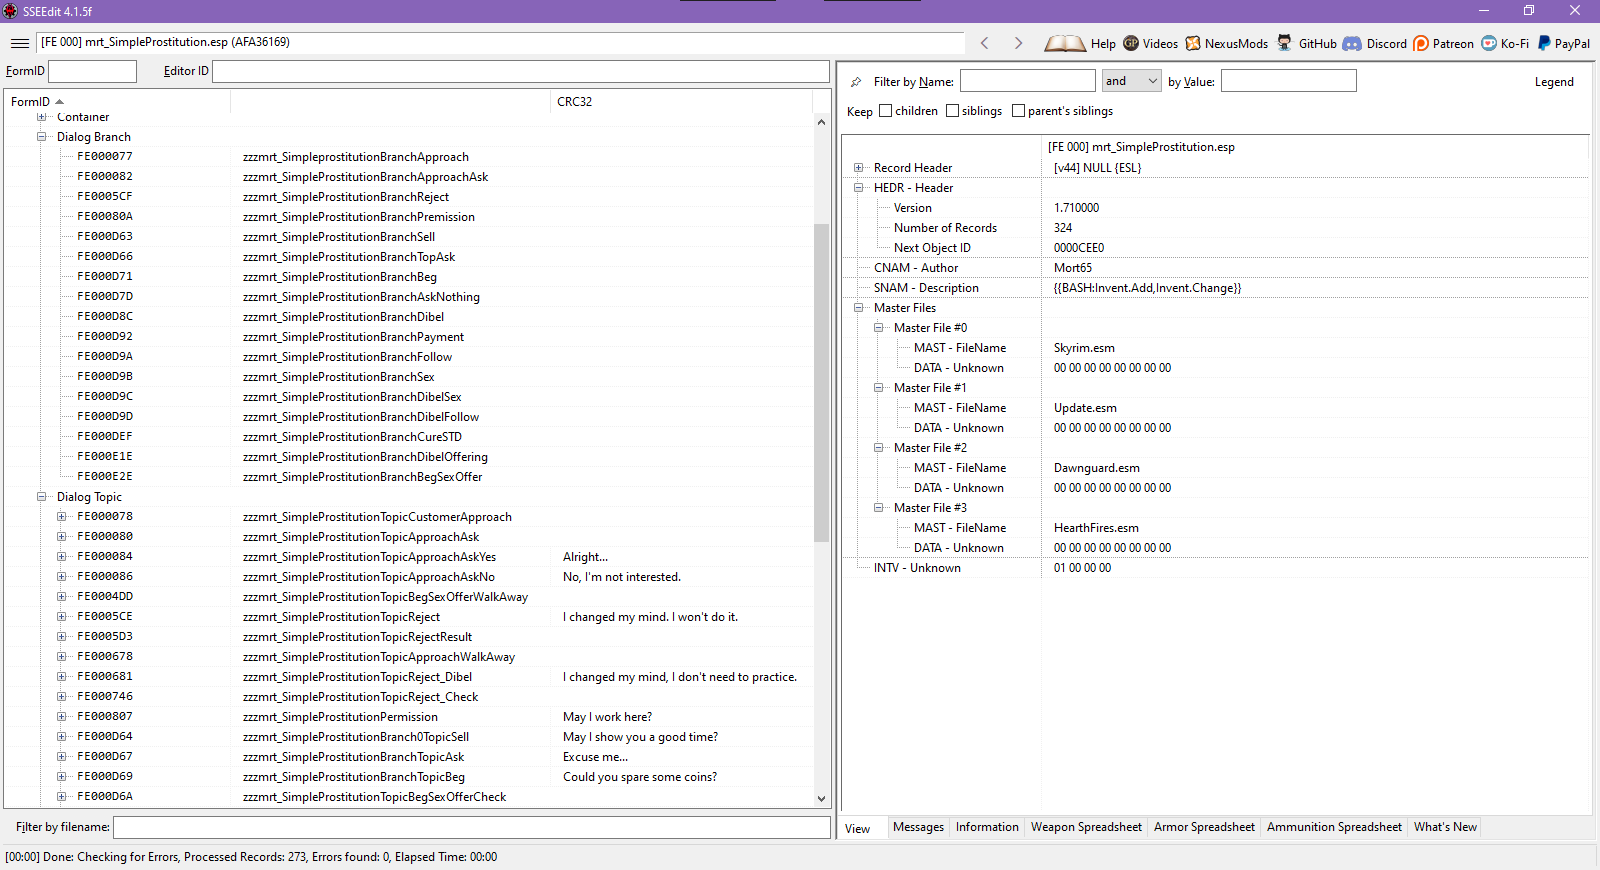Open the Weapon Spreadsheet tab

[1086, 827]
